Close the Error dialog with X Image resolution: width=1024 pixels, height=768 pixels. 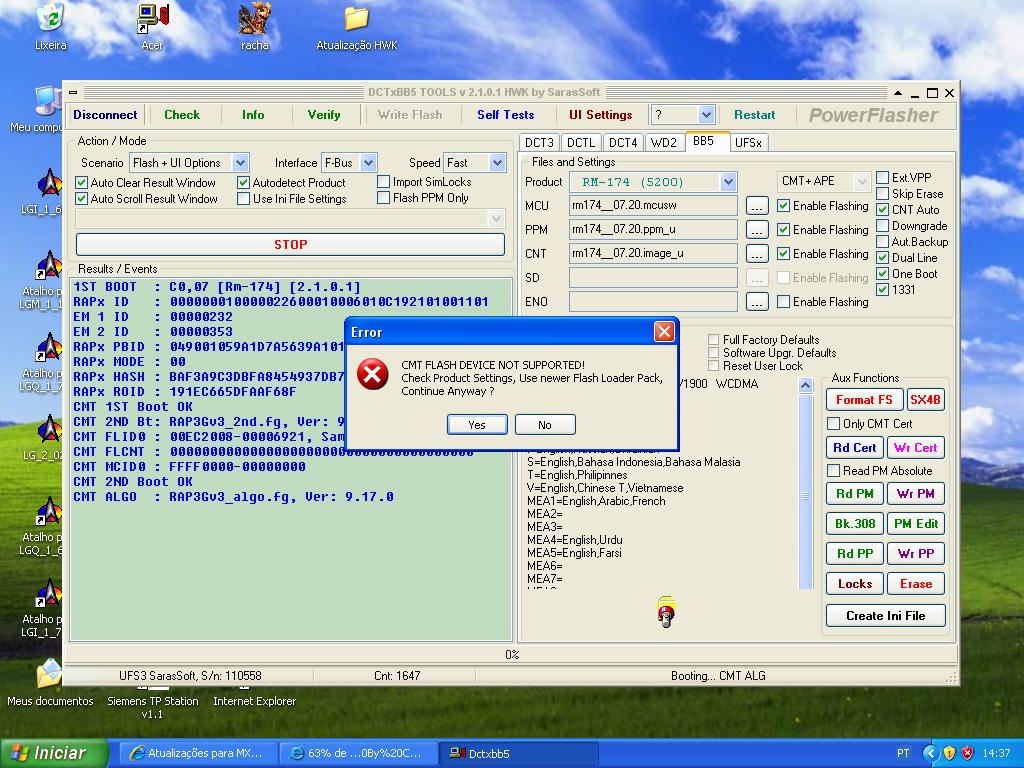click(x=664, y=332)
